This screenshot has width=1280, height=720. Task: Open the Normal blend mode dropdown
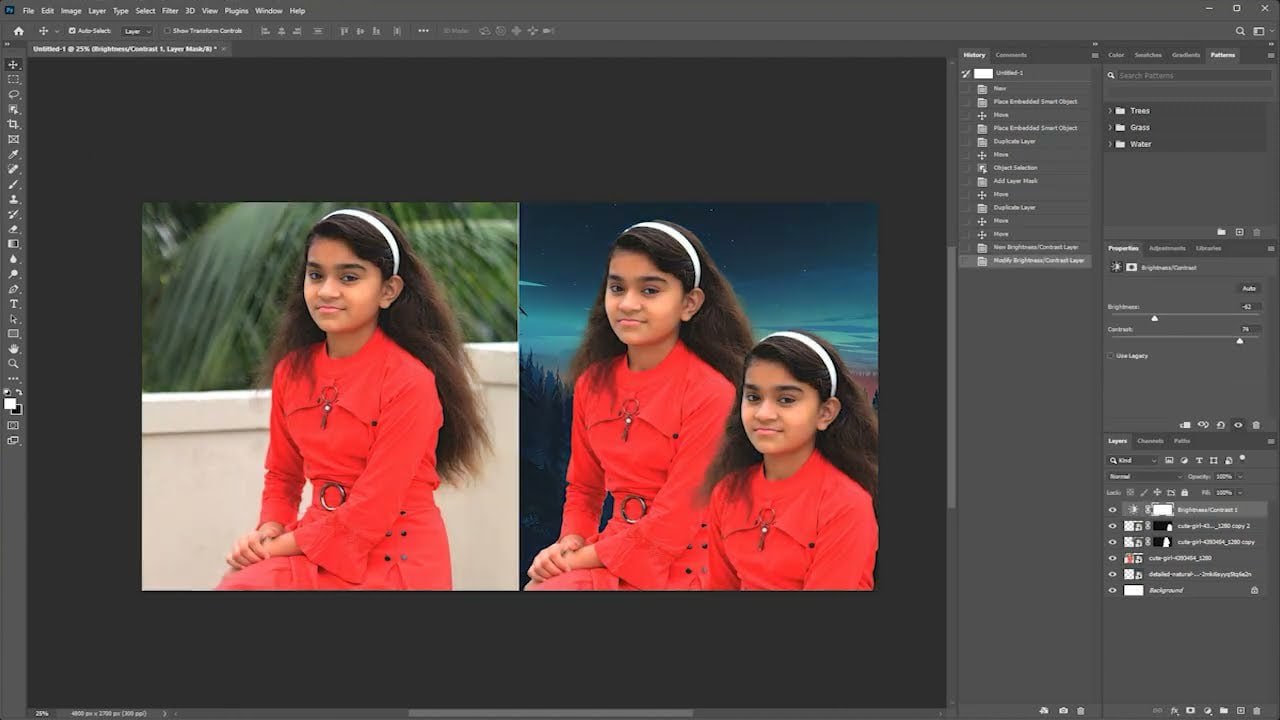[1144, 476]
